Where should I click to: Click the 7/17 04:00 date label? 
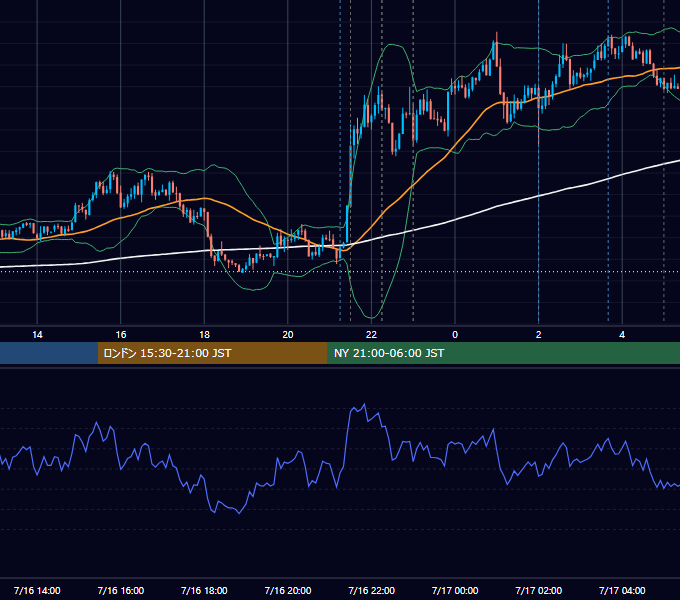(622, 590)
